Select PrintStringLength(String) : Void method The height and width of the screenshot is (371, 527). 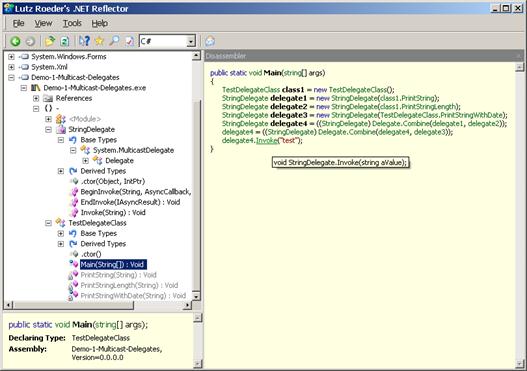pos(129,285)
